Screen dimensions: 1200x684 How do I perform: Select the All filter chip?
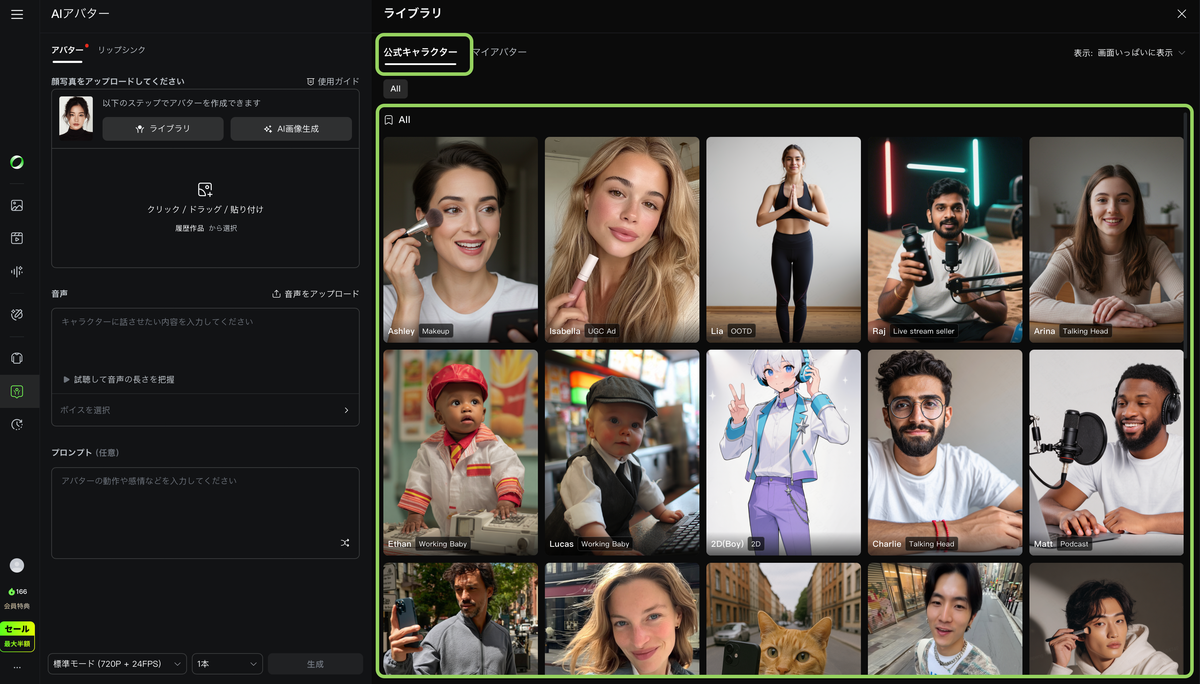[396, 89]
